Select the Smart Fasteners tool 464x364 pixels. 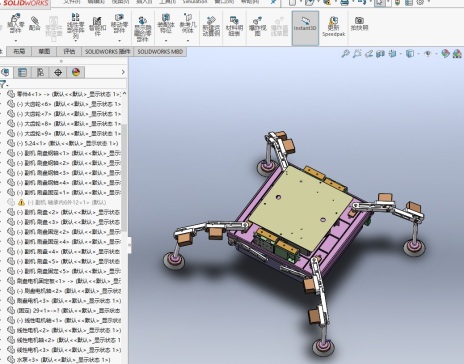coord(97,26)
